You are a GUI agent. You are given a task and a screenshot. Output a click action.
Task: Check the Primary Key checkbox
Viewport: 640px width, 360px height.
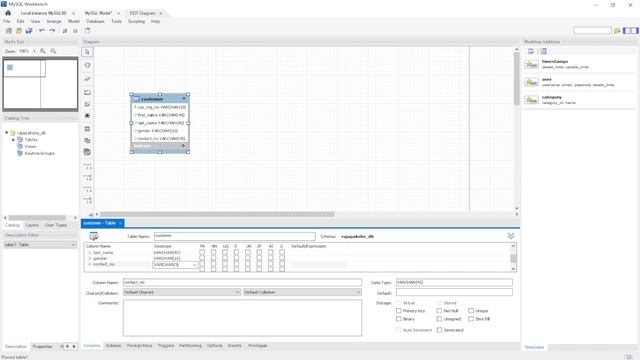coord(399,311)
